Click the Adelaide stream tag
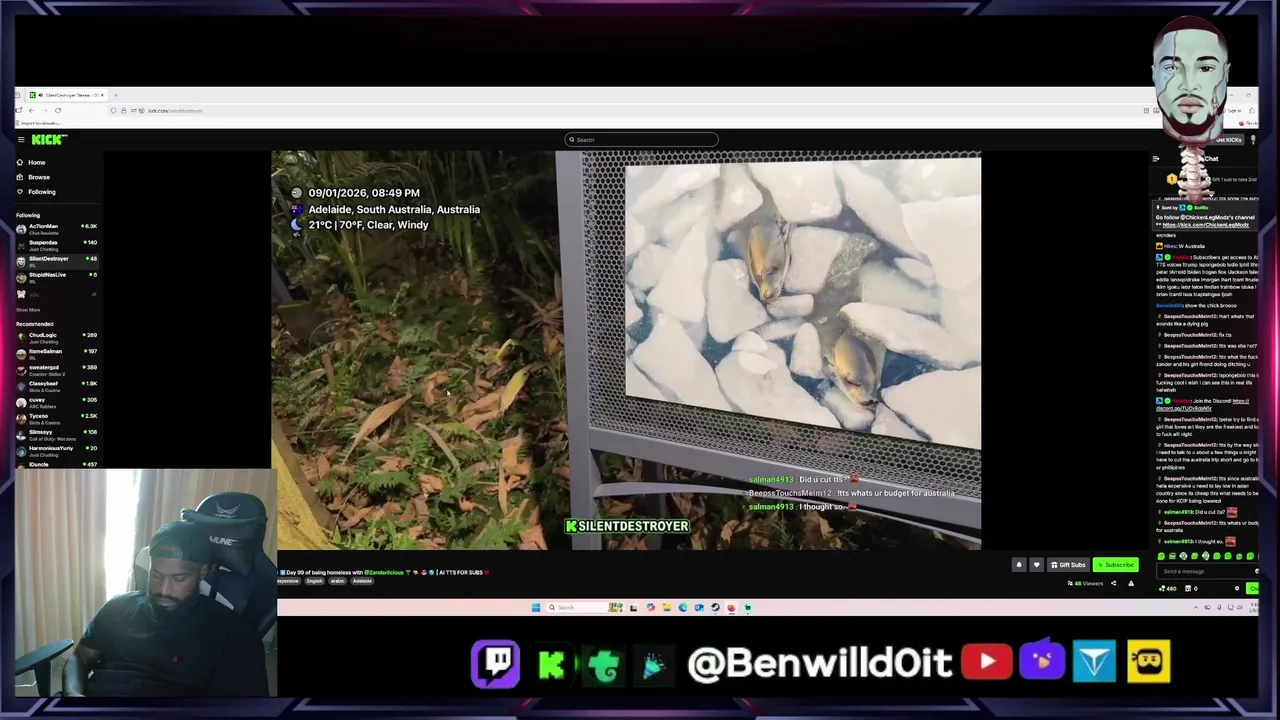Image resolution: width=1280 pixels, height=720 pixels. 362,581
